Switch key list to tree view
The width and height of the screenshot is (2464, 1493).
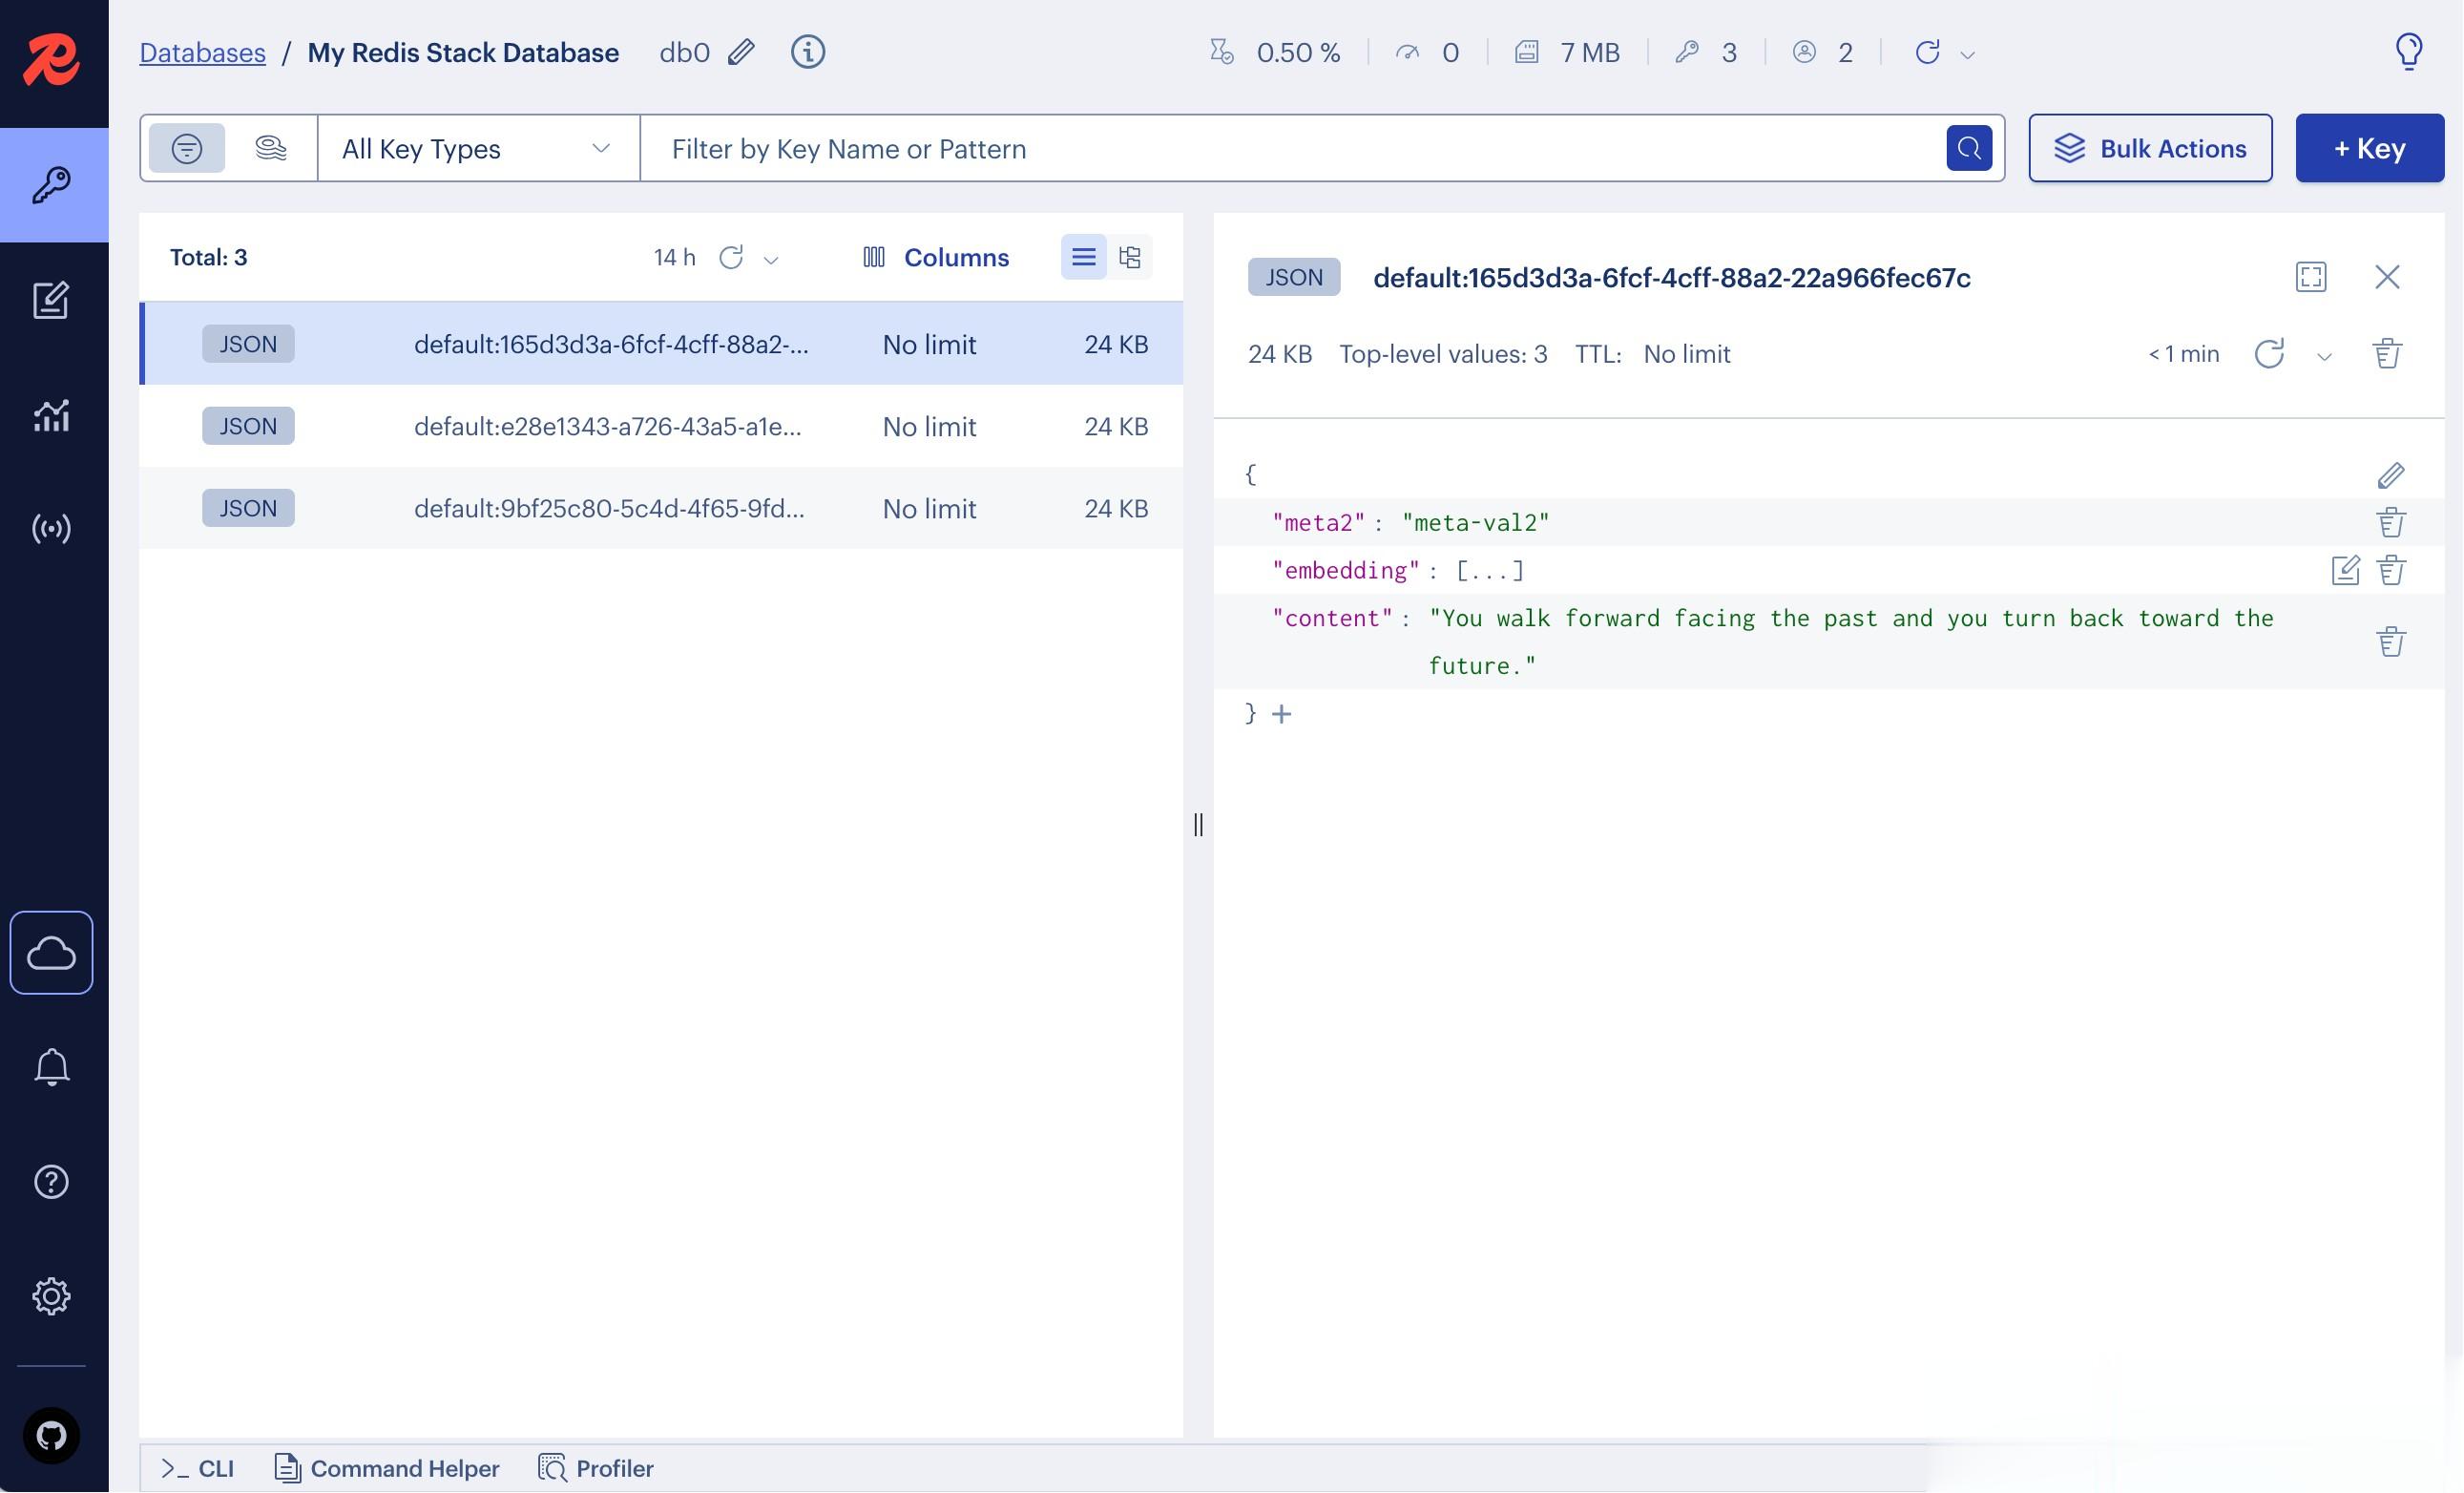pos(1130,257)
